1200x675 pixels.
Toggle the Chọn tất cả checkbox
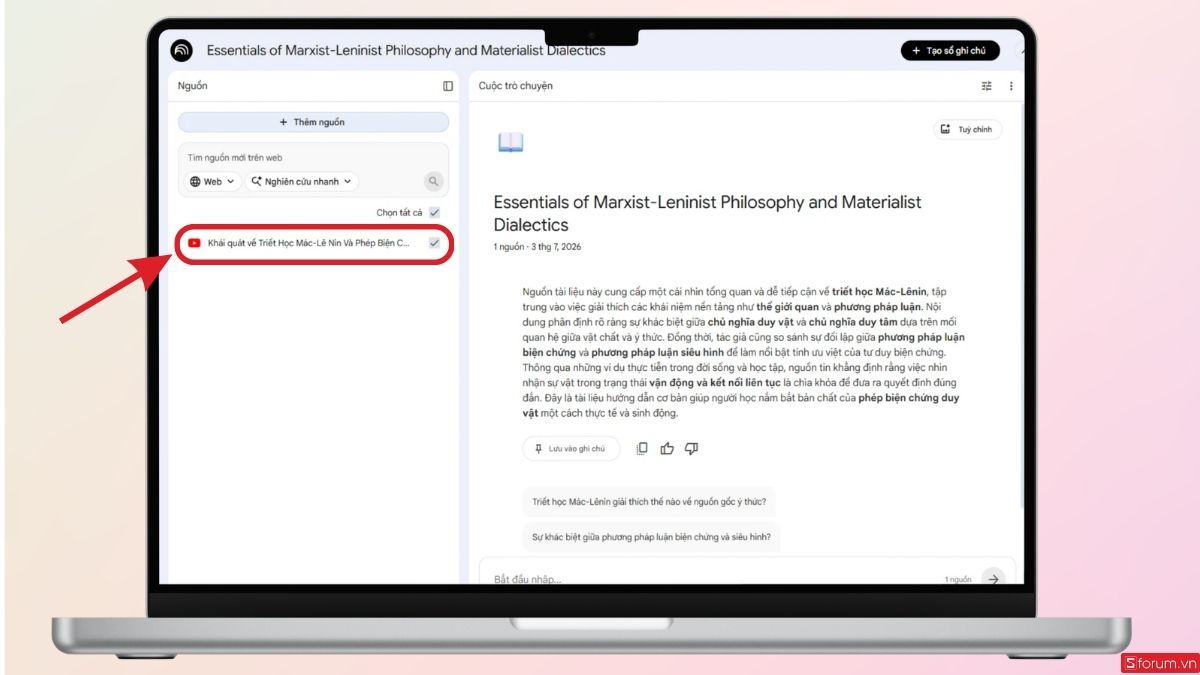tap(434, 212)
